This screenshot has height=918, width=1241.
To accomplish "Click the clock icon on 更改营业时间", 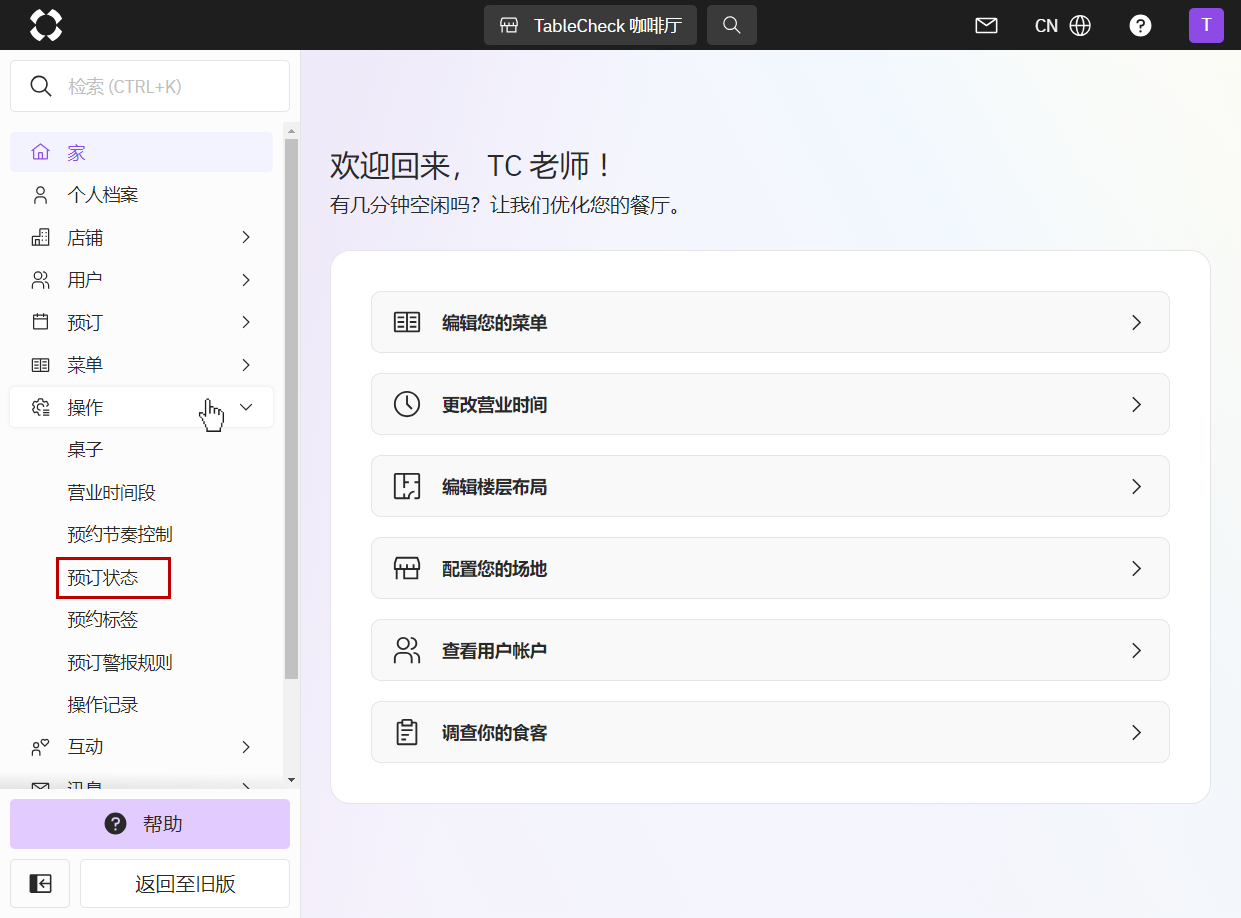I will point(407,404).
